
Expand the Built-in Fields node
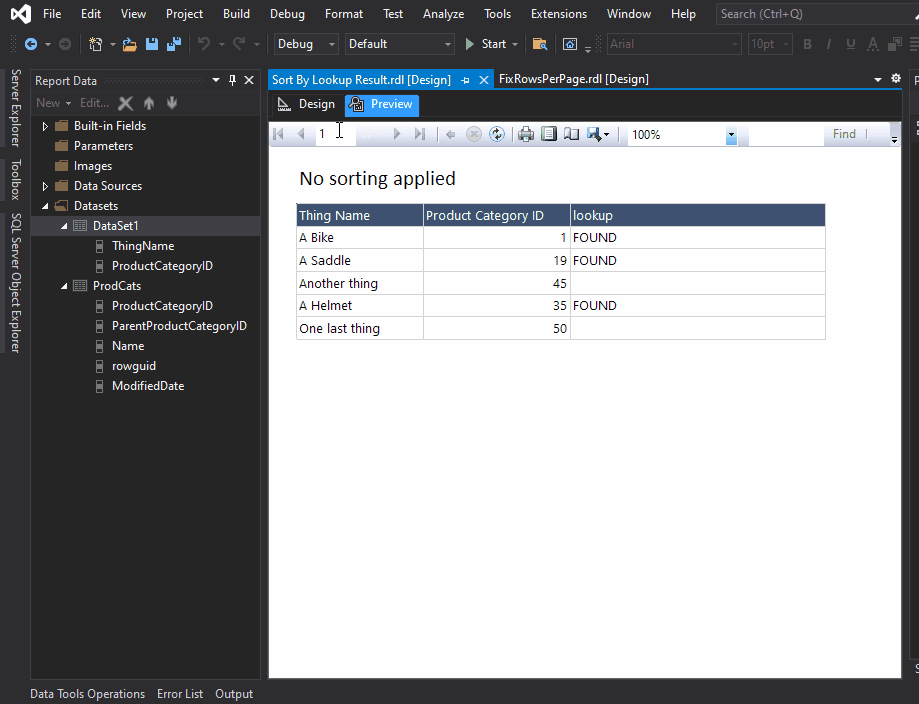click(x=43, y=125)
